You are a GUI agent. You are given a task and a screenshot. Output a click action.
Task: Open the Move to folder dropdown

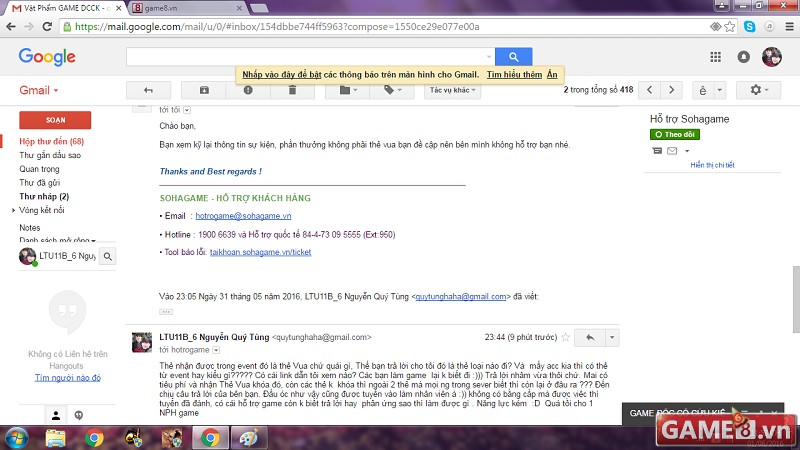coord(348,90)
